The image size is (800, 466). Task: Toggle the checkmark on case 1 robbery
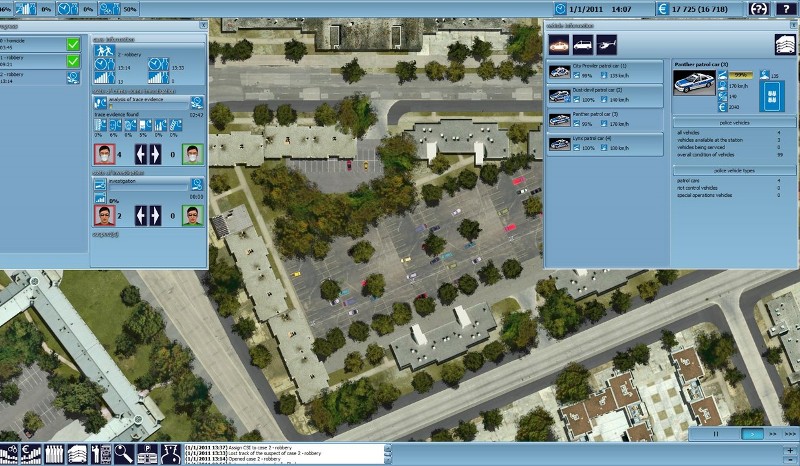73,60
